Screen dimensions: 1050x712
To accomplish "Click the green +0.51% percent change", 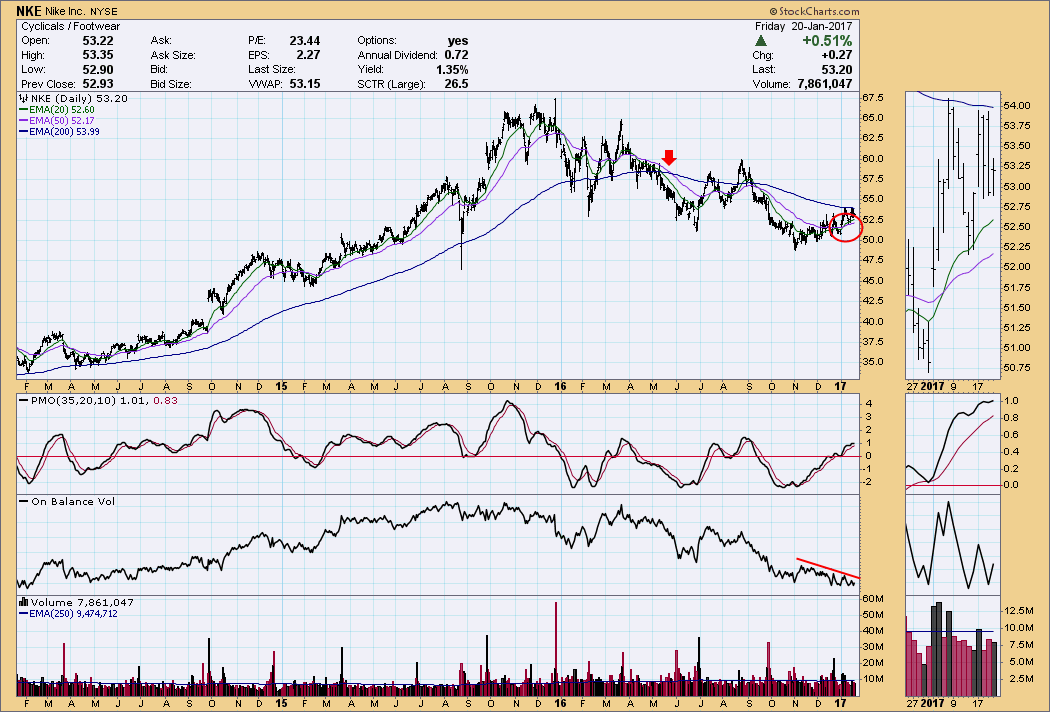I will [828, 41].
